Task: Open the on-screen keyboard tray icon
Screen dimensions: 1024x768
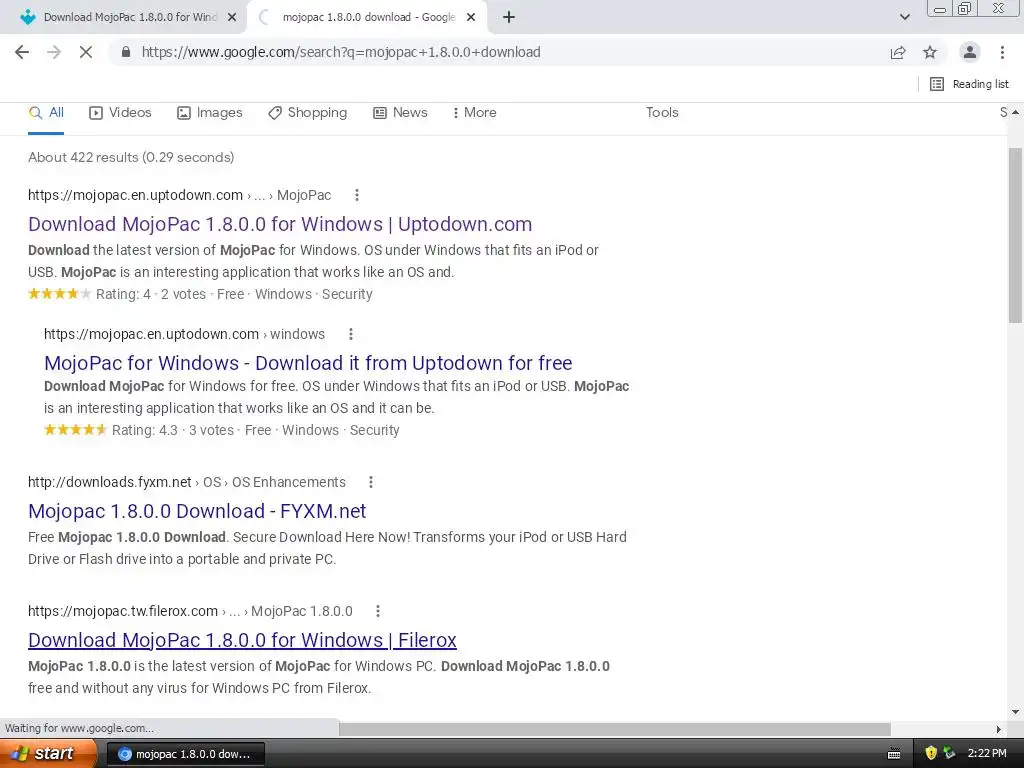Action: [893, 754]
